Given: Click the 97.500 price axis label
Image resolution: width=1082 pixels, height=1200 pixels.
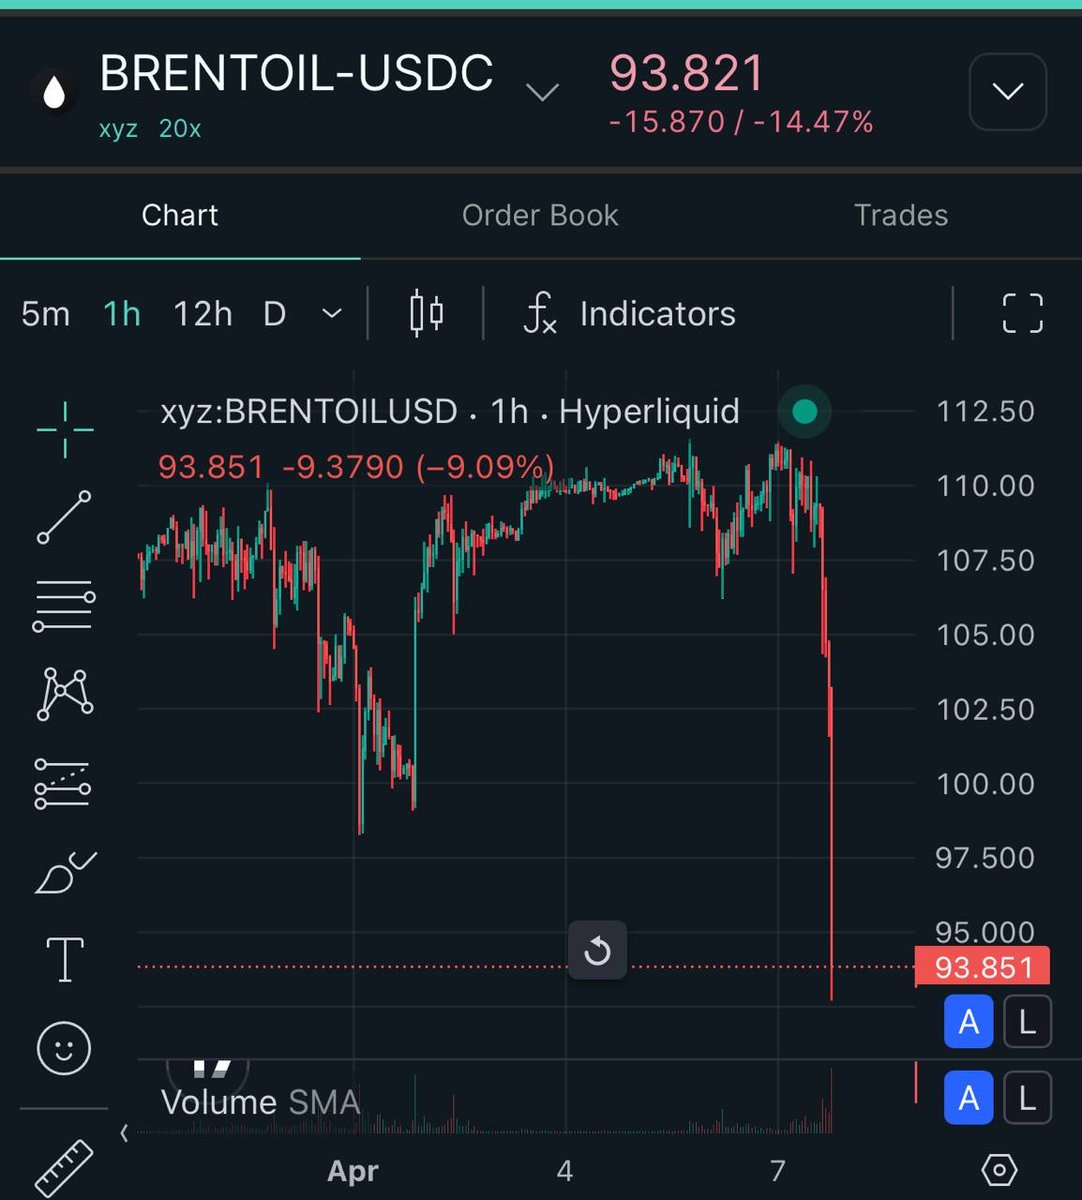Looking at the screenshot, I should (985, 857).
